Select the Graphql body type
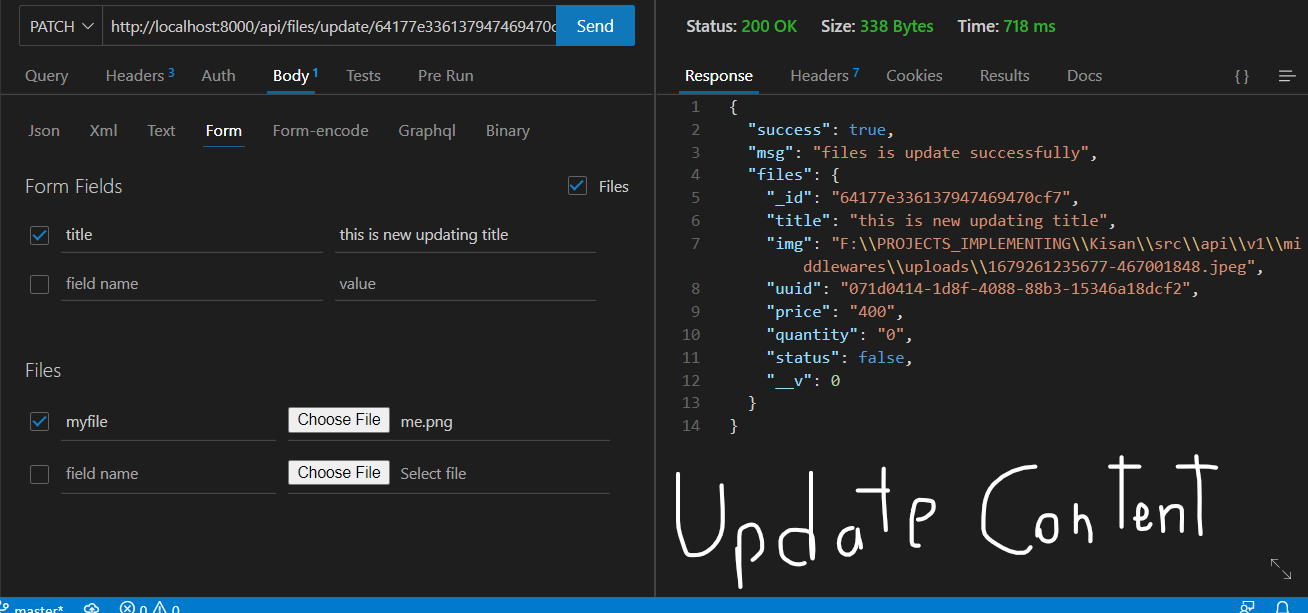This screenshot has width=1308, height=613. pyautogui.click(x=427, y=130)
